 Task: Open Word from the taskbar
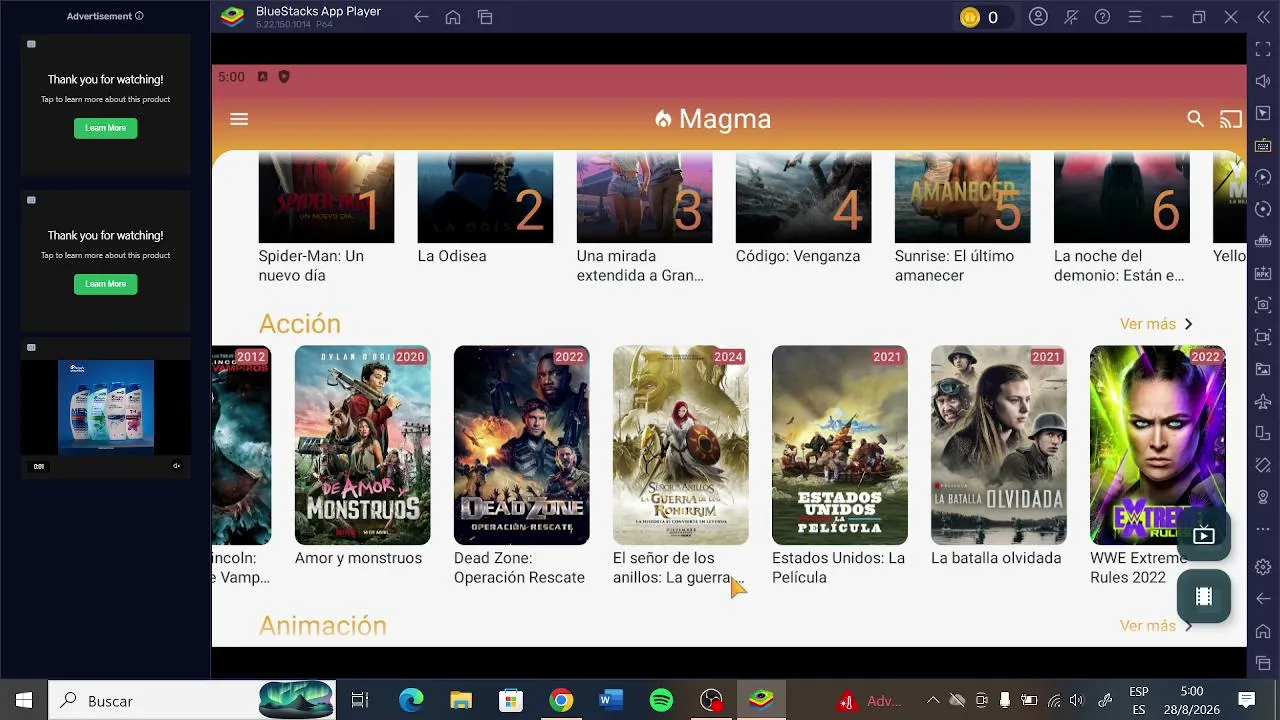(x=611, y=700)
